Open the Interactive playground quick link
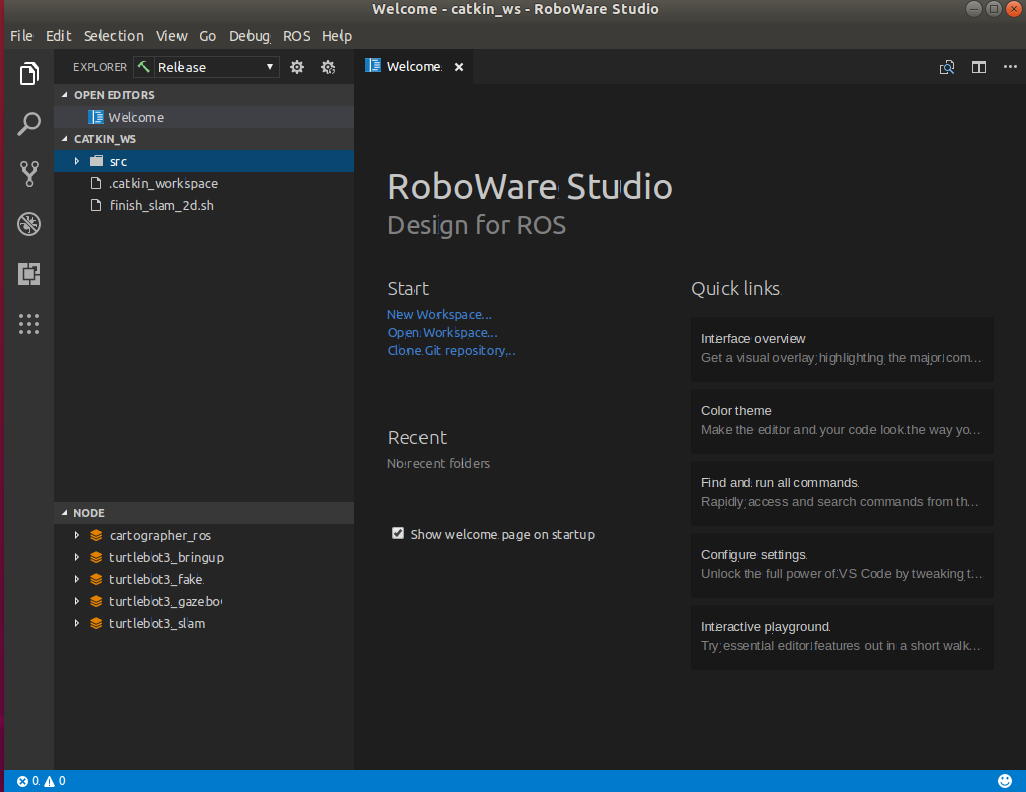This screenshot has width=1026, height=792. [842, 637]
